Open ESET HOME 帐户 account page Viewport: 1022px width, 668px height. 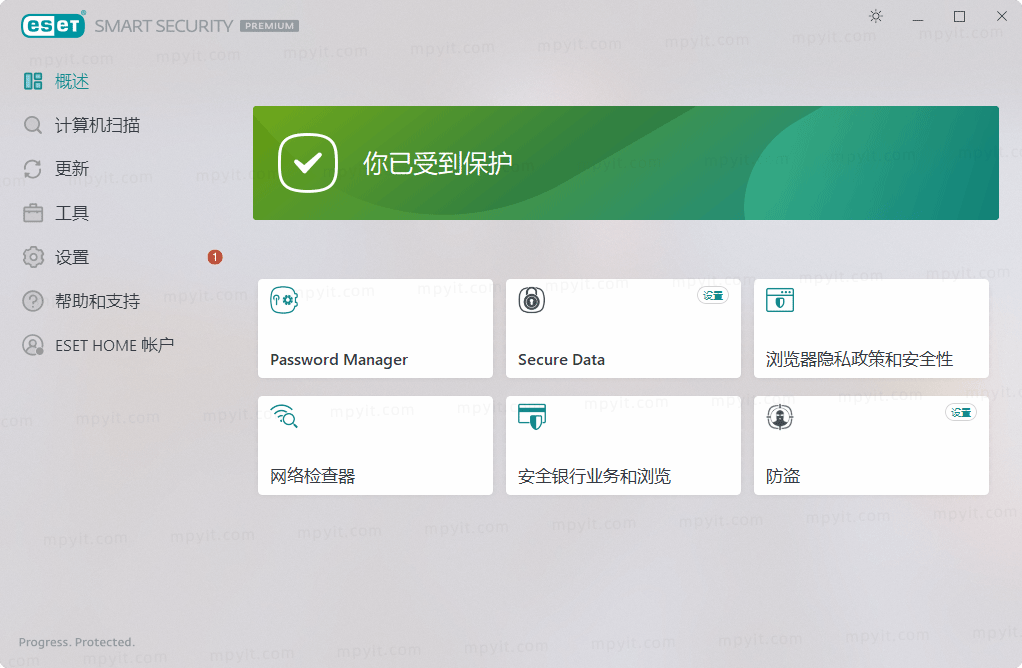click(114, 345)
